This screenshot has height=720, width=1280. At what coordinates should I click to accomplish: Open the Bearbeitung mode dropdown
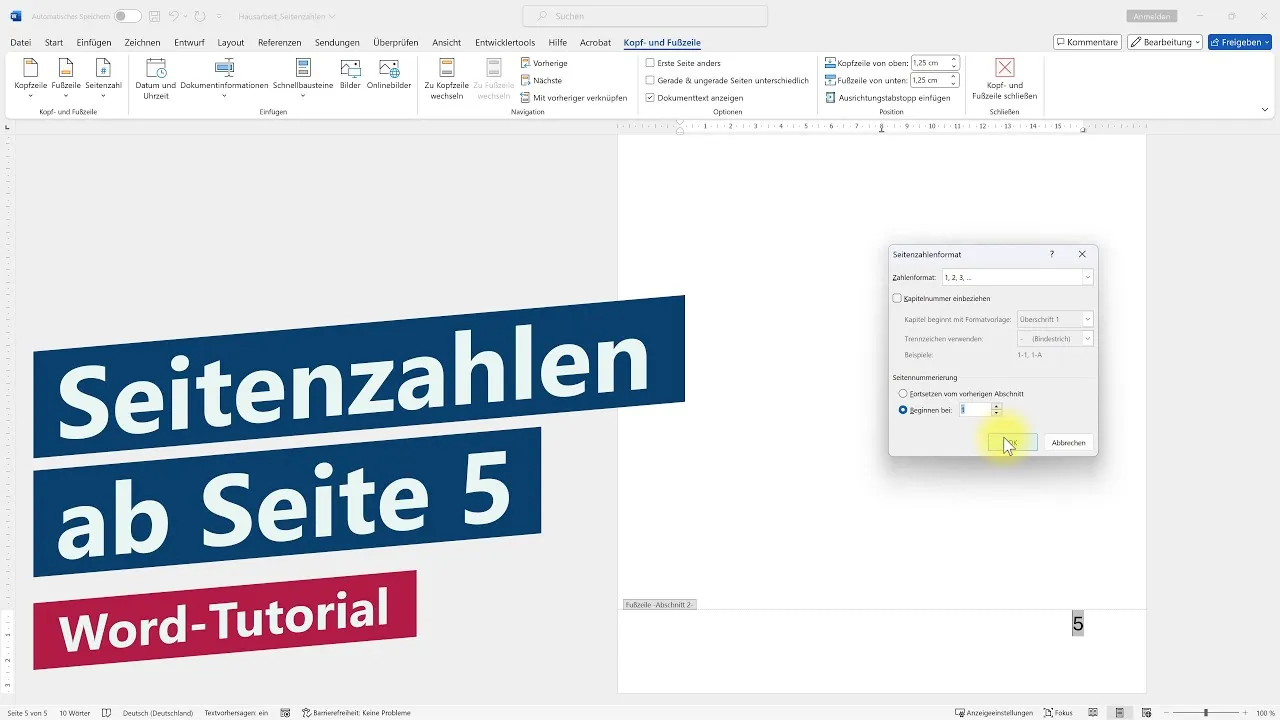coord(1165,42)
